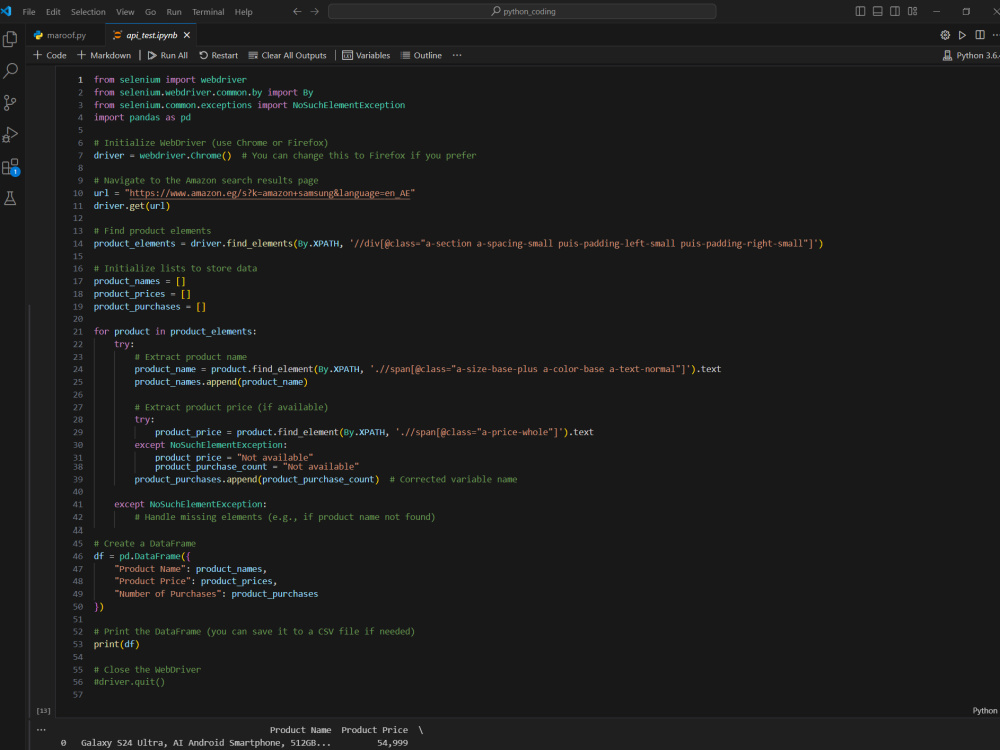Image resolution: width=1000 pixels, height=750 pixels.
Task: Open the Search view in activity bar
Action: pyautogui.click(x=10, y=71)
